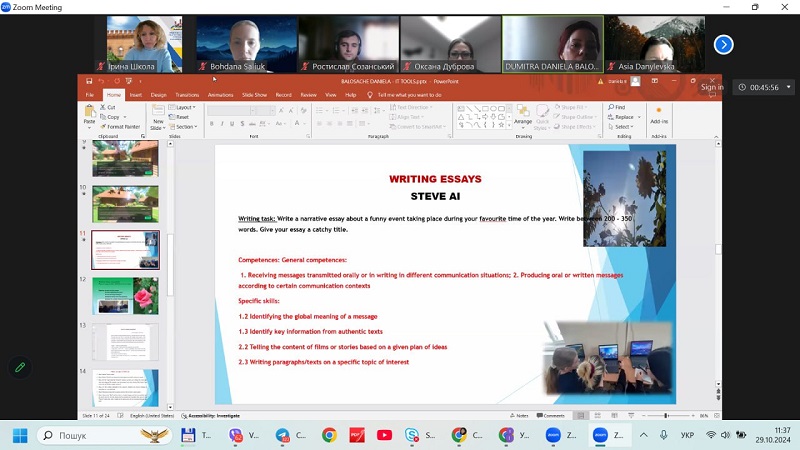Click the Пошук taskbar search box
The width and height of the screenshot is (800, 450).
pos(104,435)
